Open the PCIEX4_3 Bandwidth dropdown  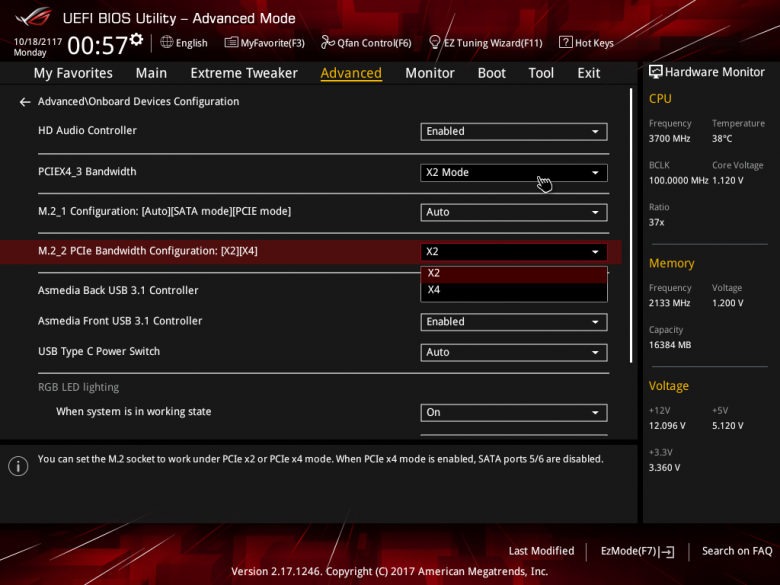[x=514, y=173]
